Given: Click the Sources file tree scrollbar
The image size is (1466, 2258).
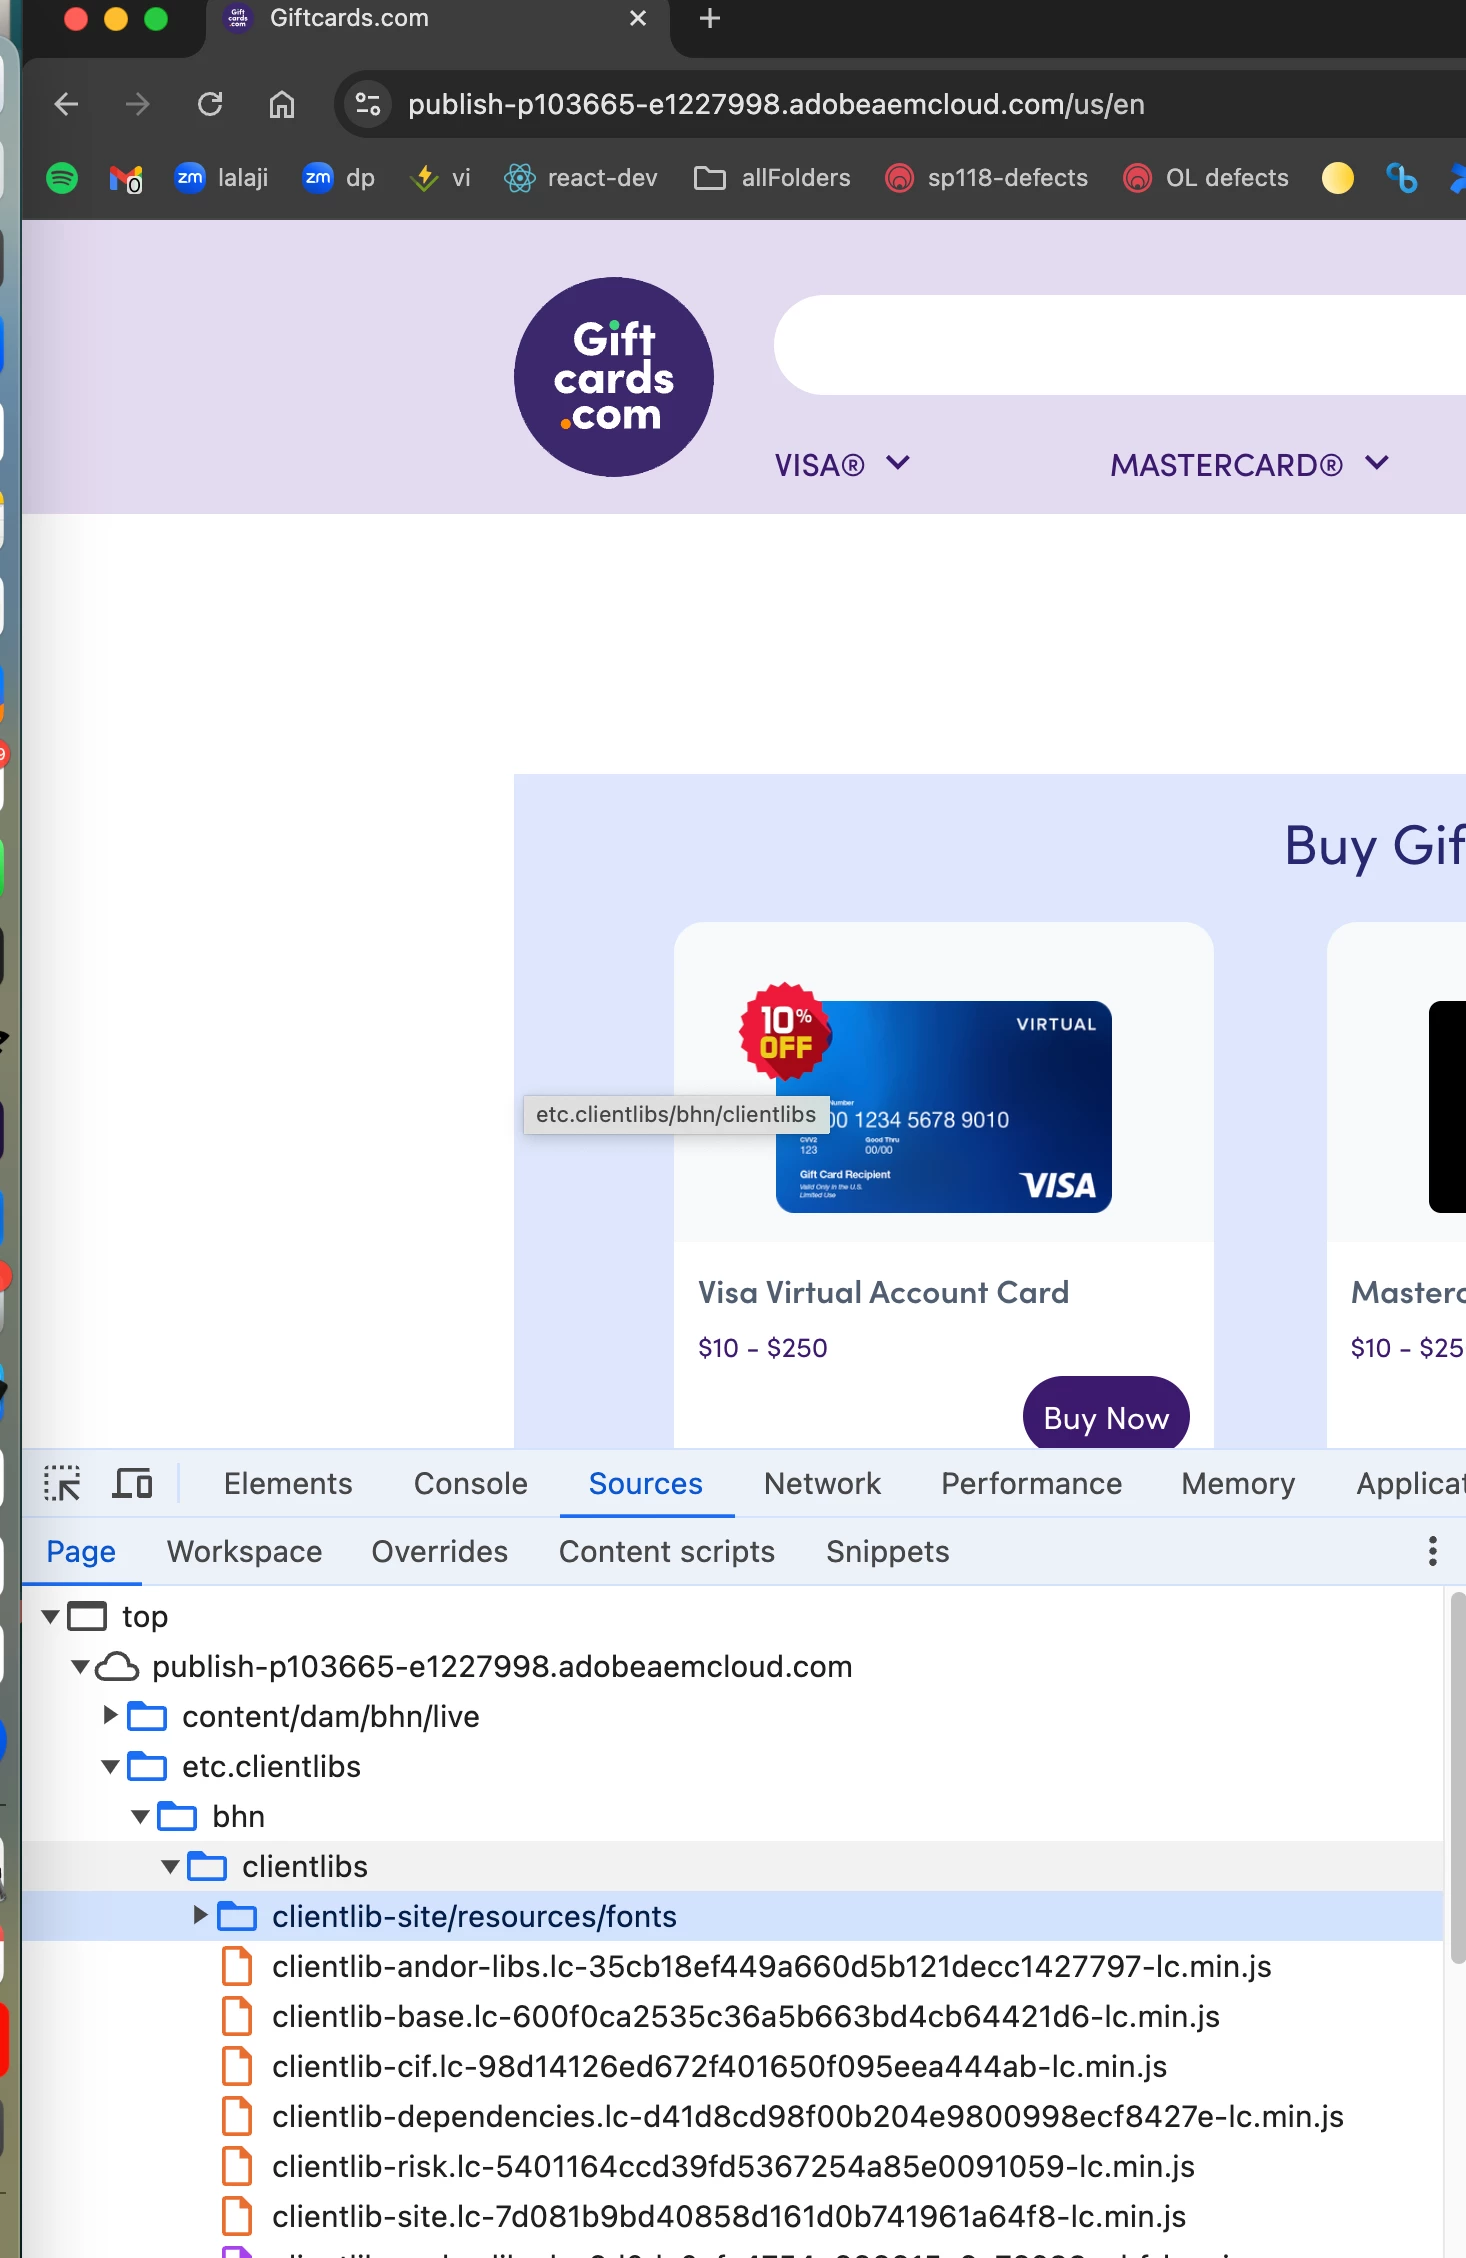Looking at the screenshot, I should coord(1456,1780).
